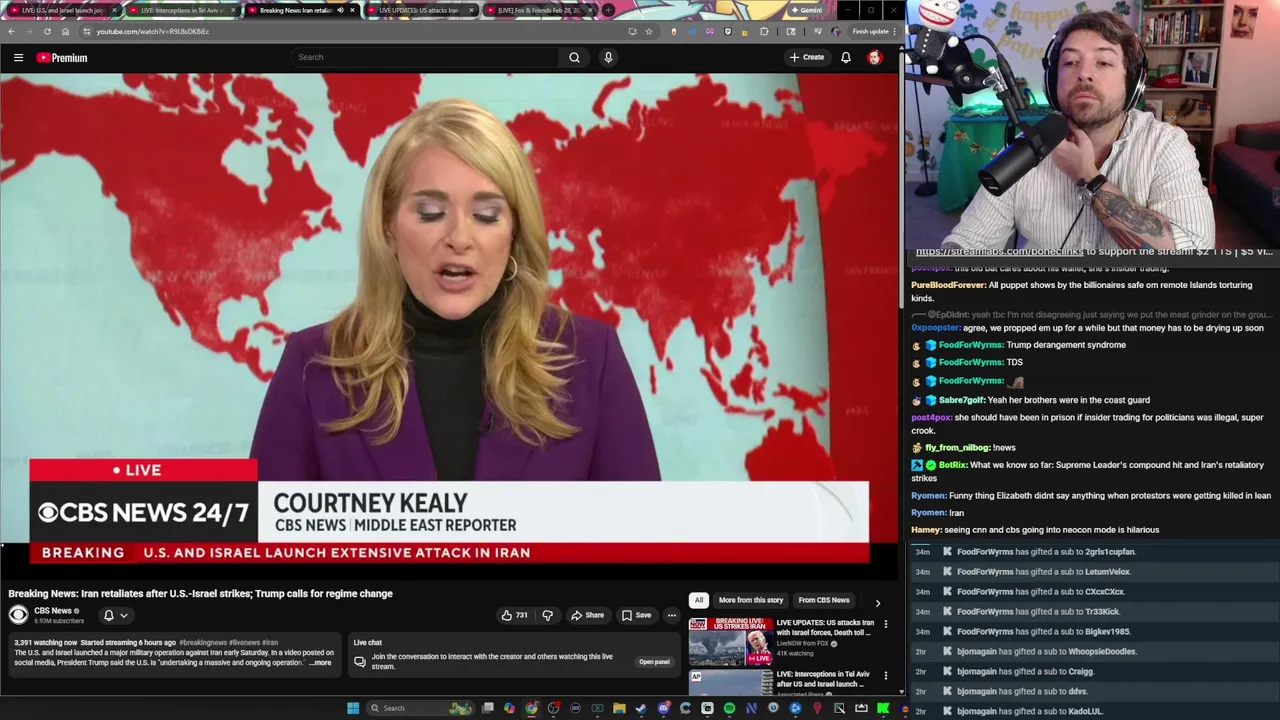Select the 'From CBS News' chip

(x=824, y=600)
